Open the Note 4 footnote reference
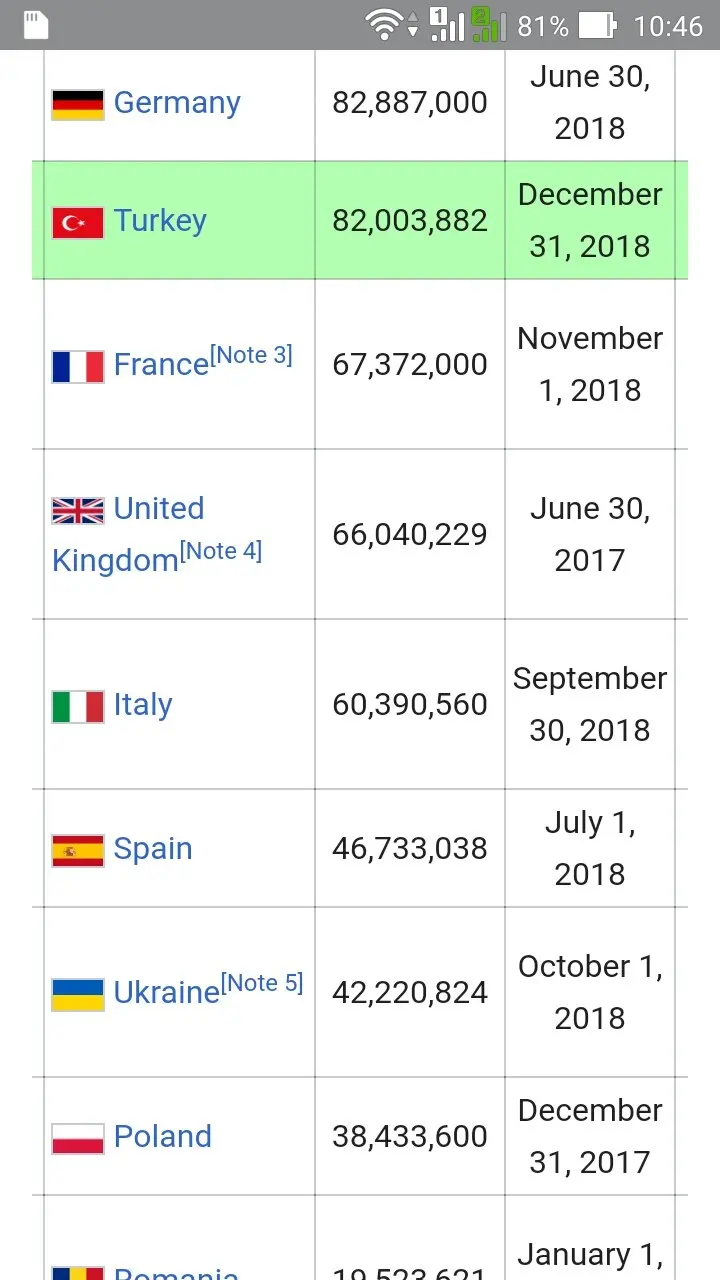 coord(221,551)
